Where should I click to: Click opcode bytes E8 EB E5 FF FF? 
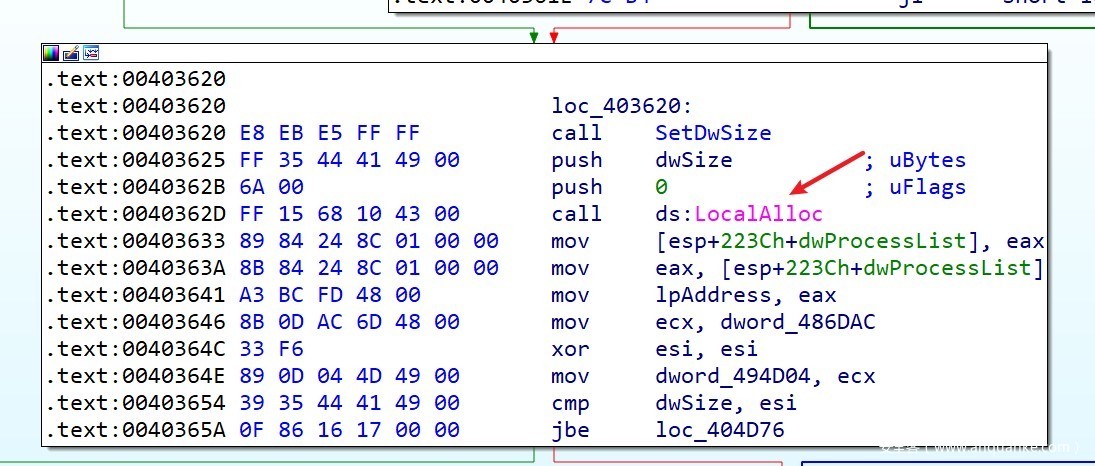pos(330,133)
